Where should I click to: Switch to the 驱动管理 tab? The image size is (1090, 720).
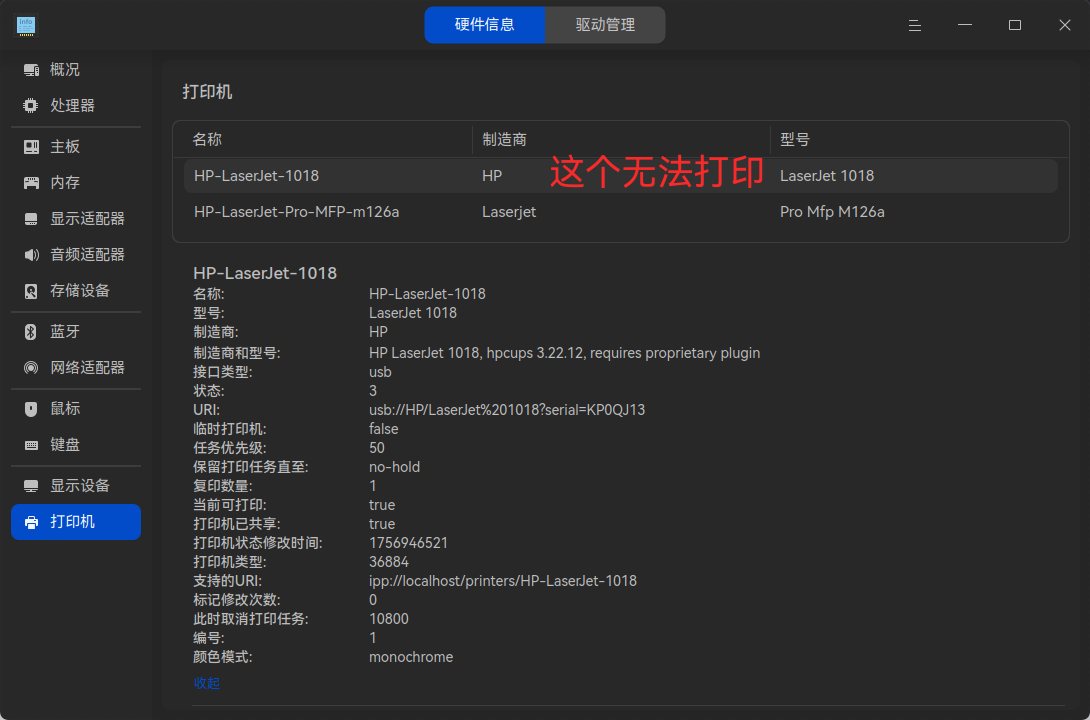[605, 25]
